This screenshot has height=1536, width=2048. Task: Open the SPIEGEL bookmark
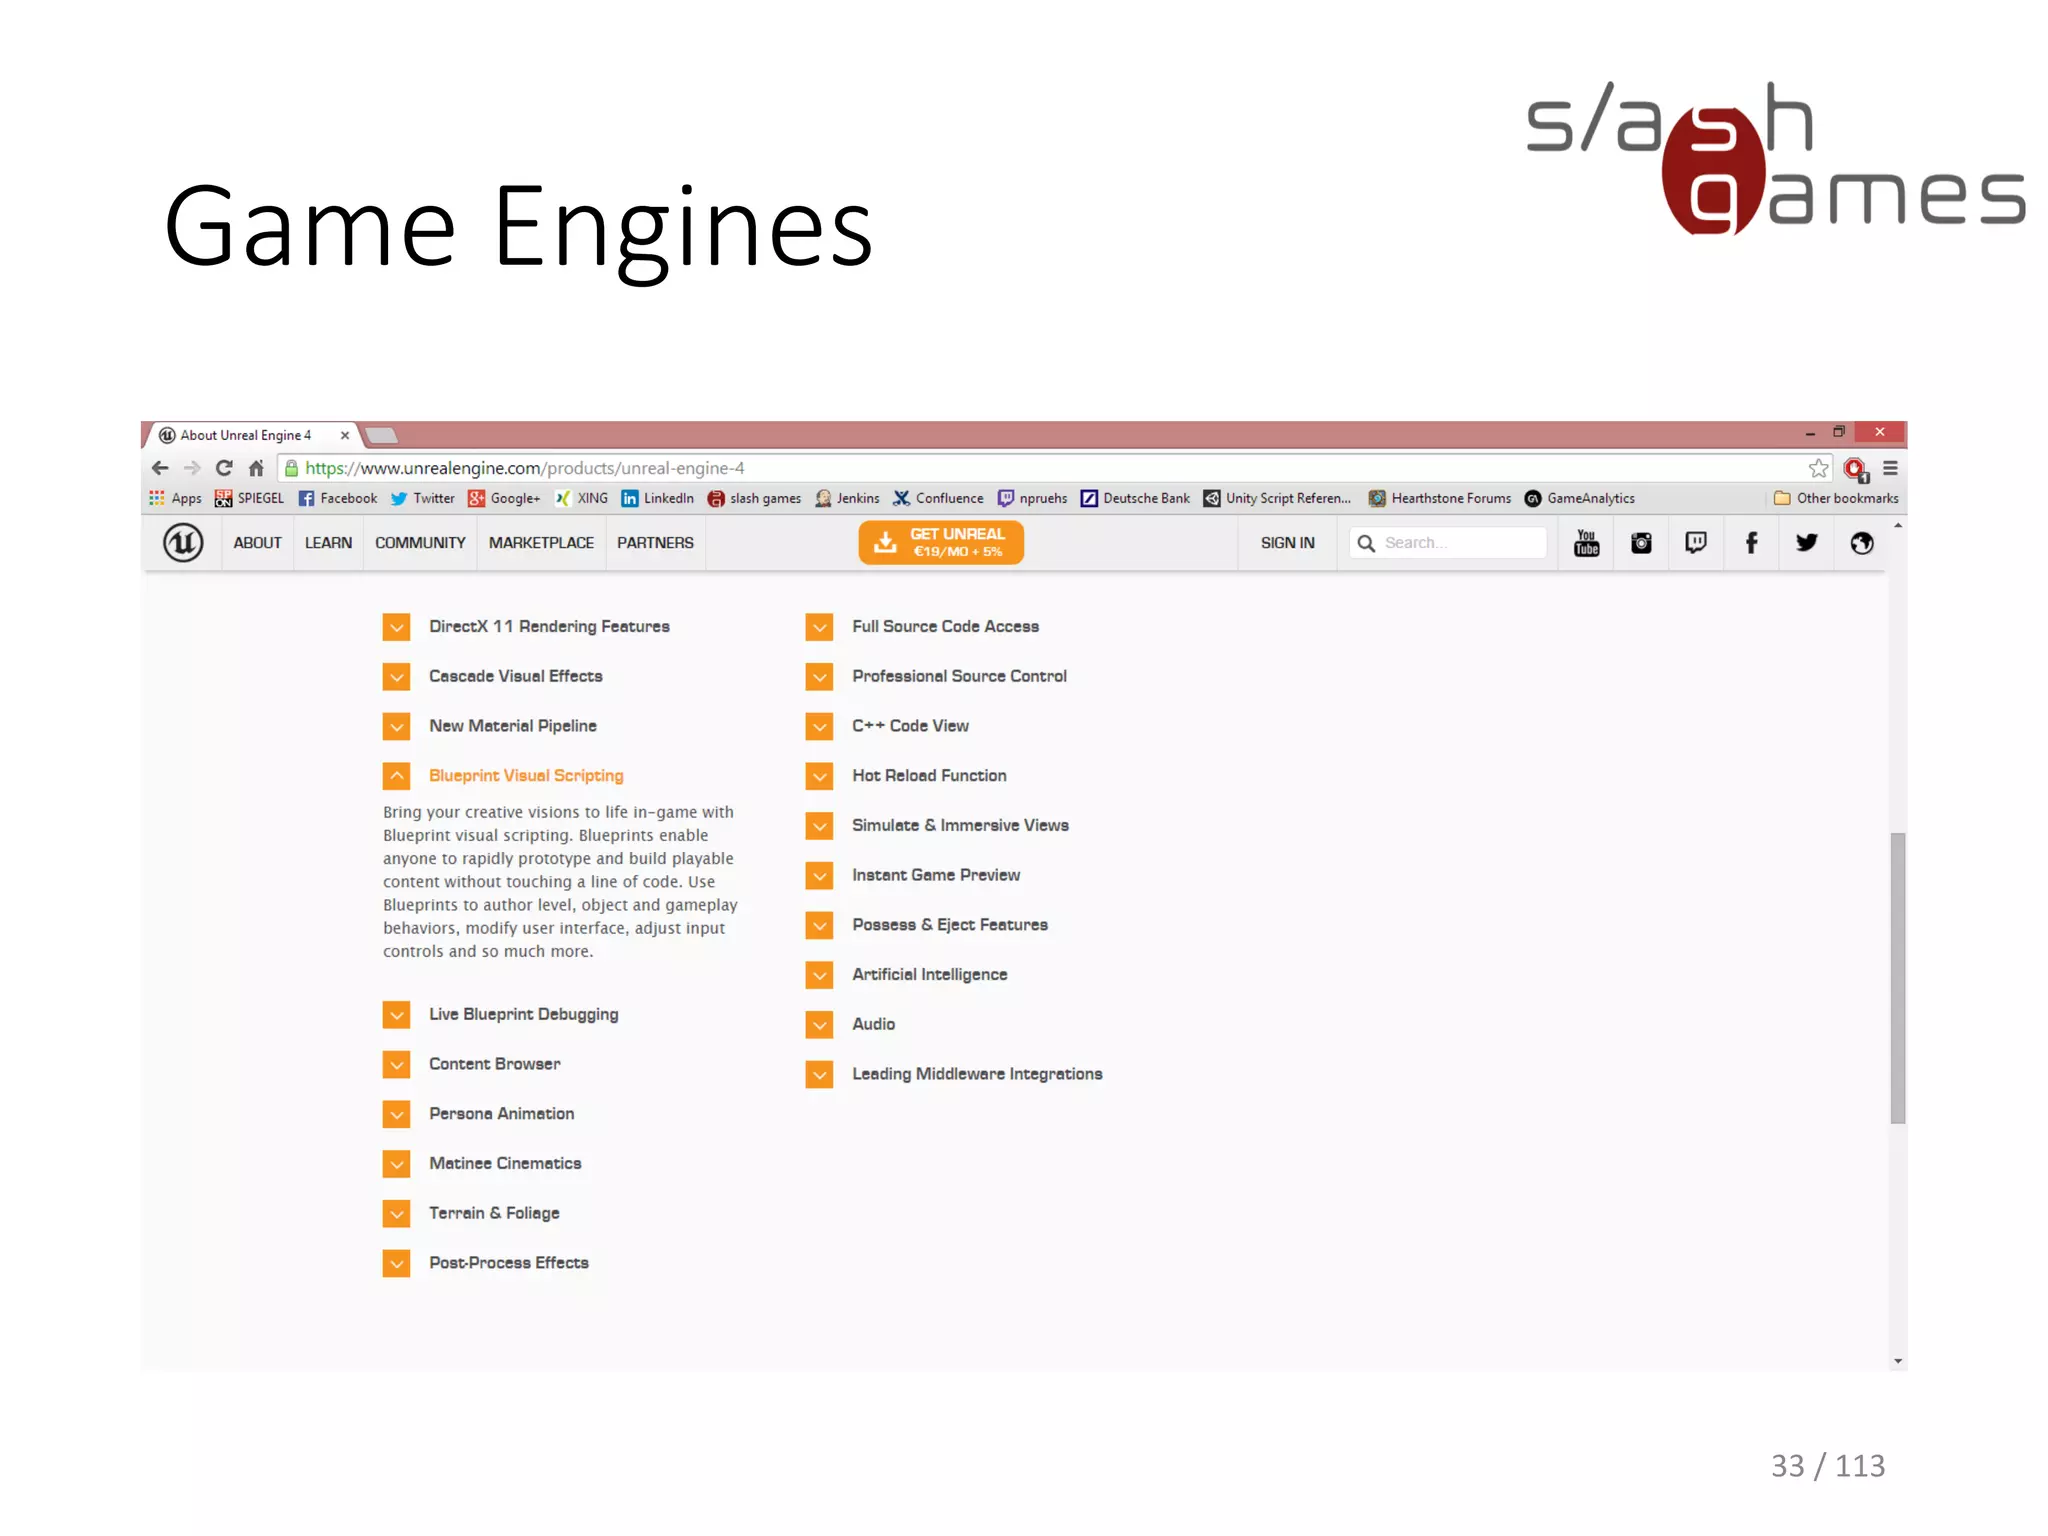point(249,498)
